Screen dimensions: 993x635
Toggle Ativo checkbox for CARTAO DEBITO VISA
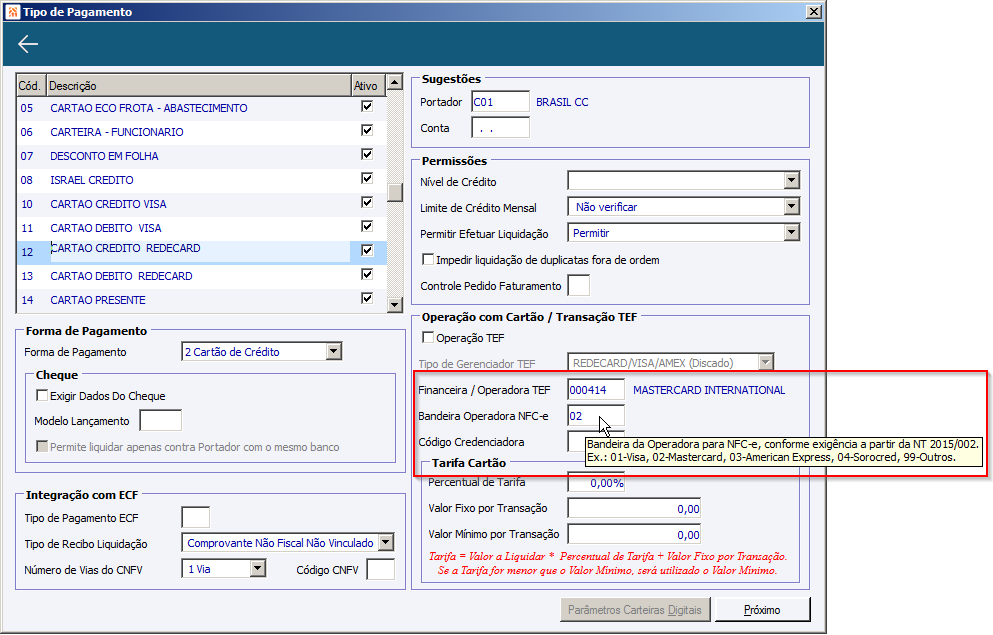(x=367, y=227)
